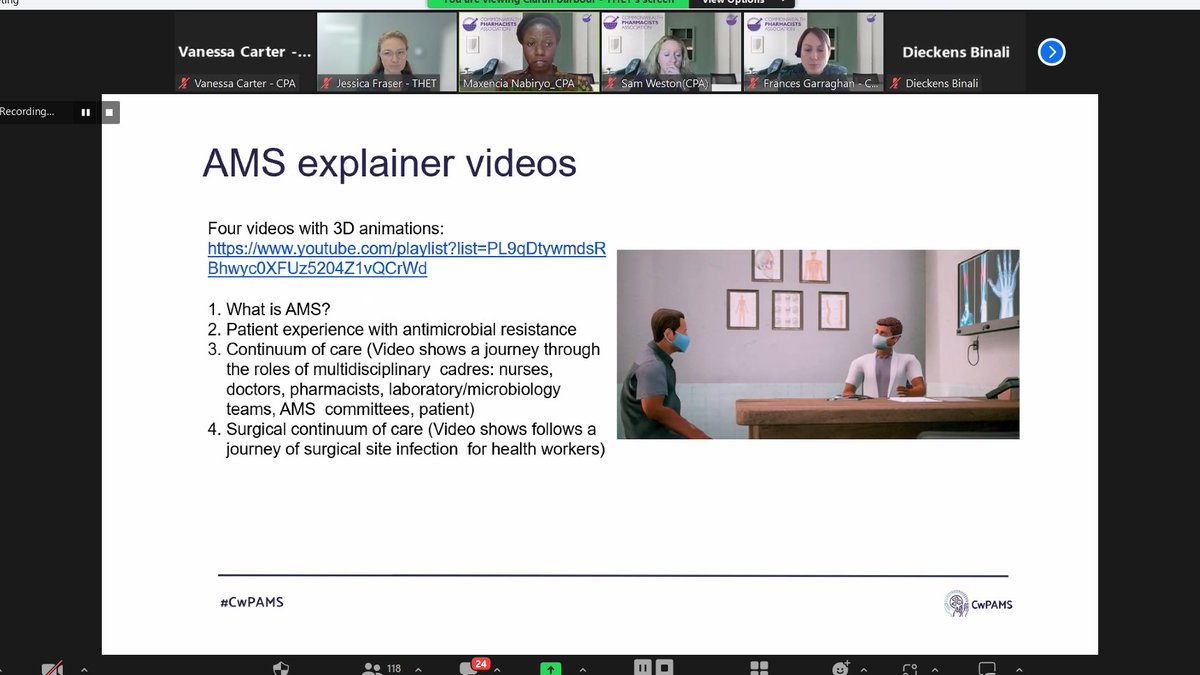Pause the recording from the Recording indicator
This screenshot has width=1200, height=675.
tap(86, 112)
